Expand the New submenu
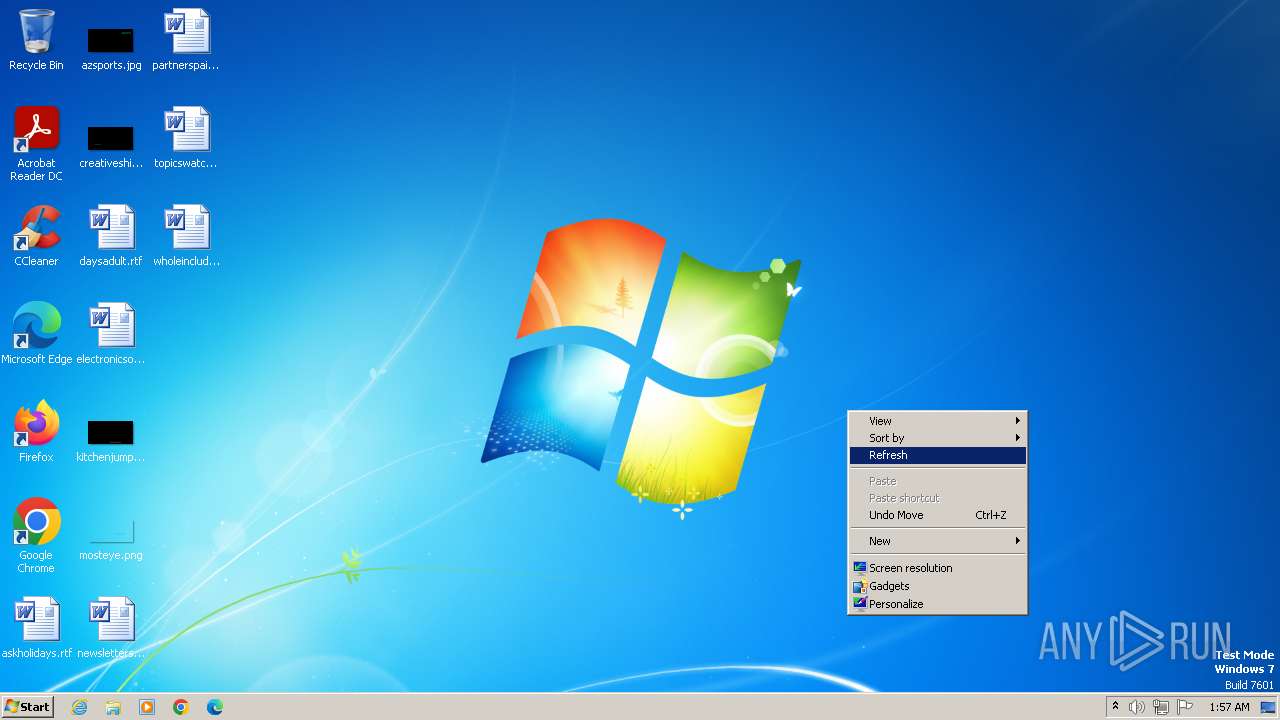This screenshot has height=720, width=1280. tap(937, 541)
